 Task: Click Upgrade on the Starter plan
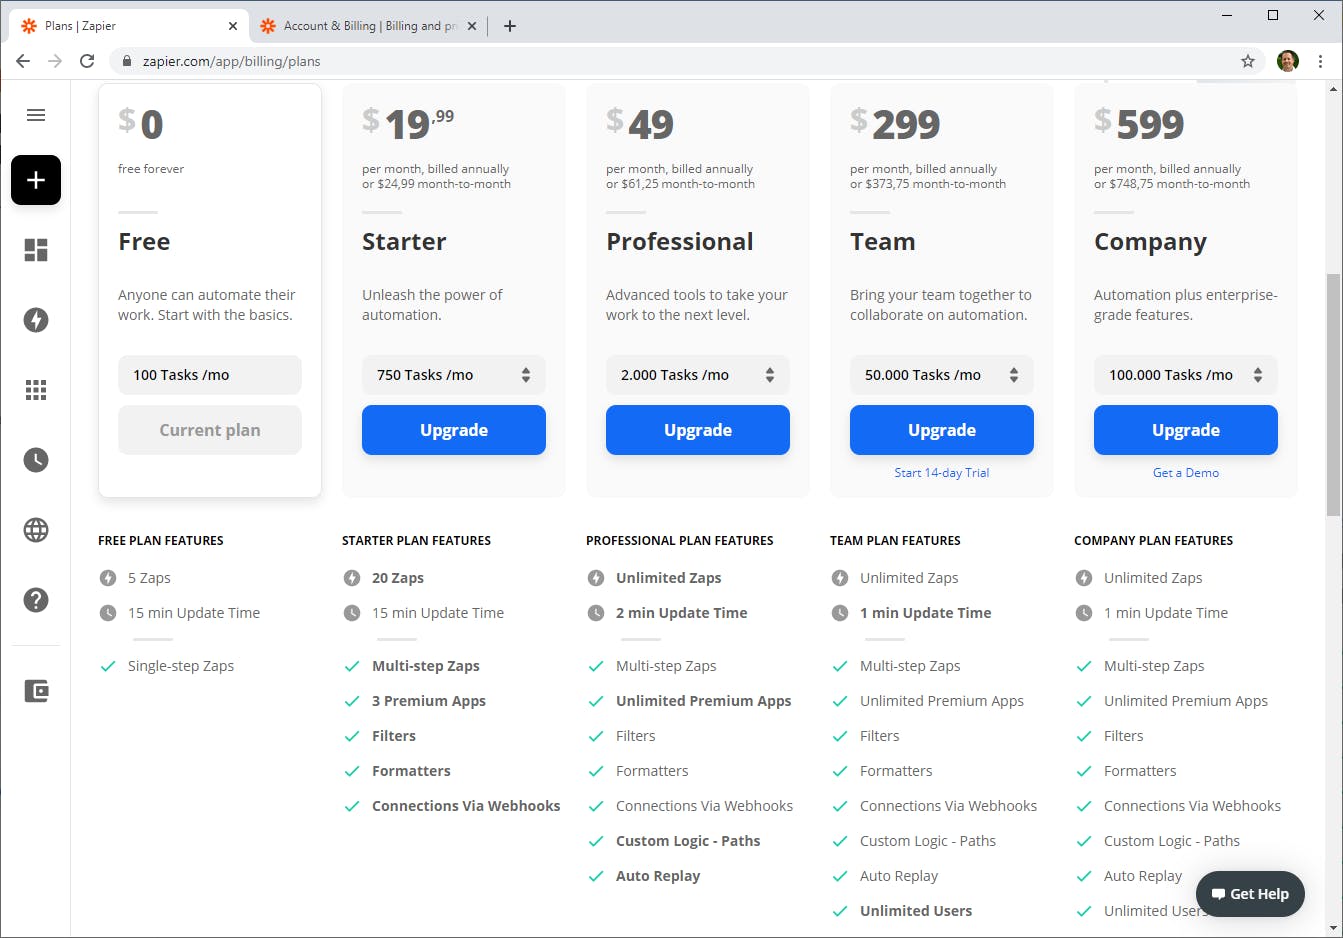pyautogui.click(x=454, y=430)
